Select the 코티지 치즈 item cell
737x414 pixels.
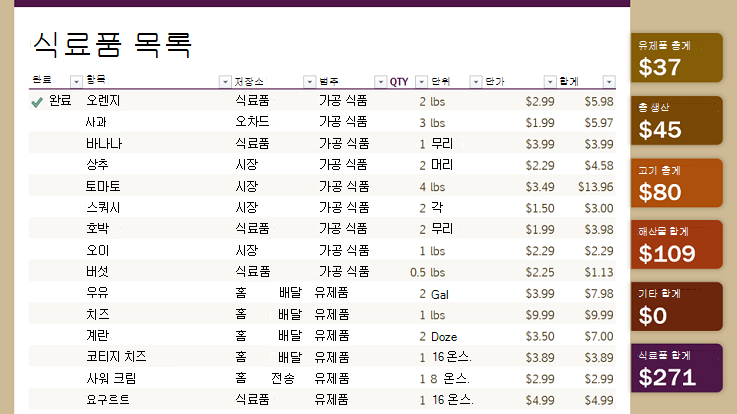click(x=116, y=357)
